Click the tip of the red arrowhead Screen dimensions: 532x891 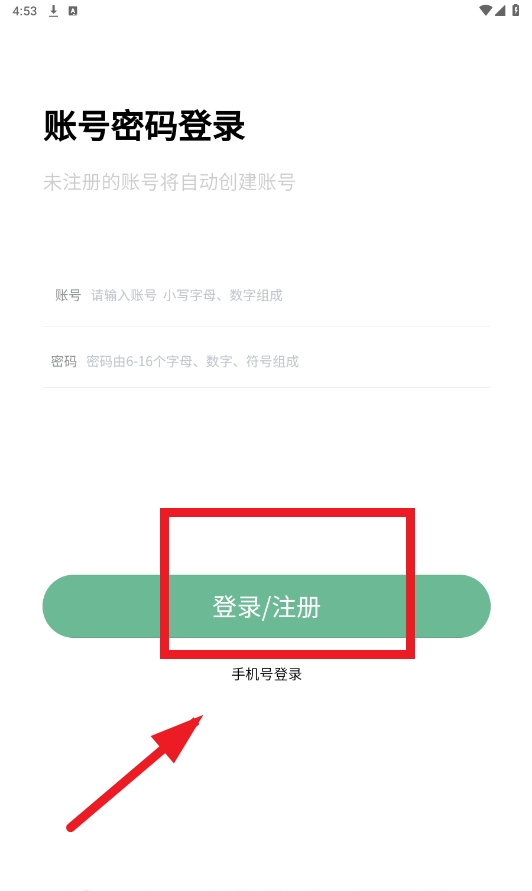(200, 718)
